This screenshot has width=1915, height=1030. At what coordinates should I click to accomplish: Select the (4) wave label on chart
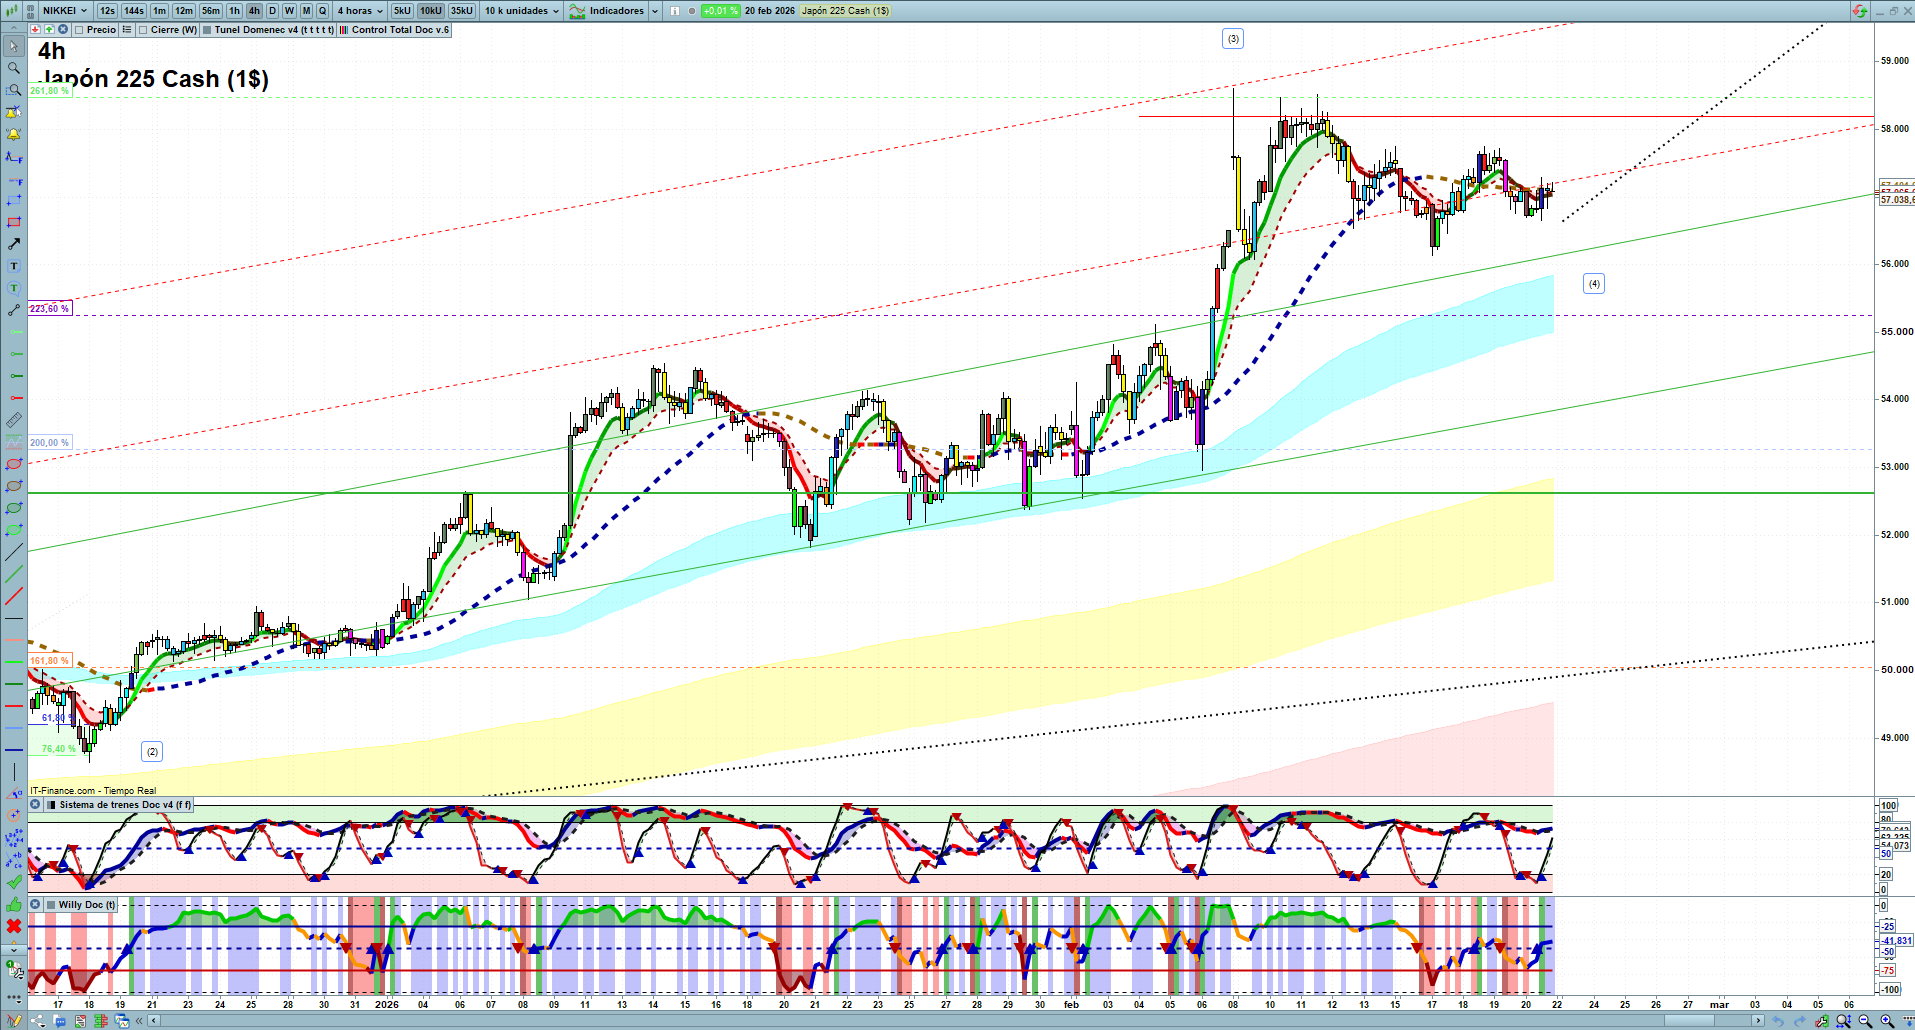click(x=1594, y=284)
